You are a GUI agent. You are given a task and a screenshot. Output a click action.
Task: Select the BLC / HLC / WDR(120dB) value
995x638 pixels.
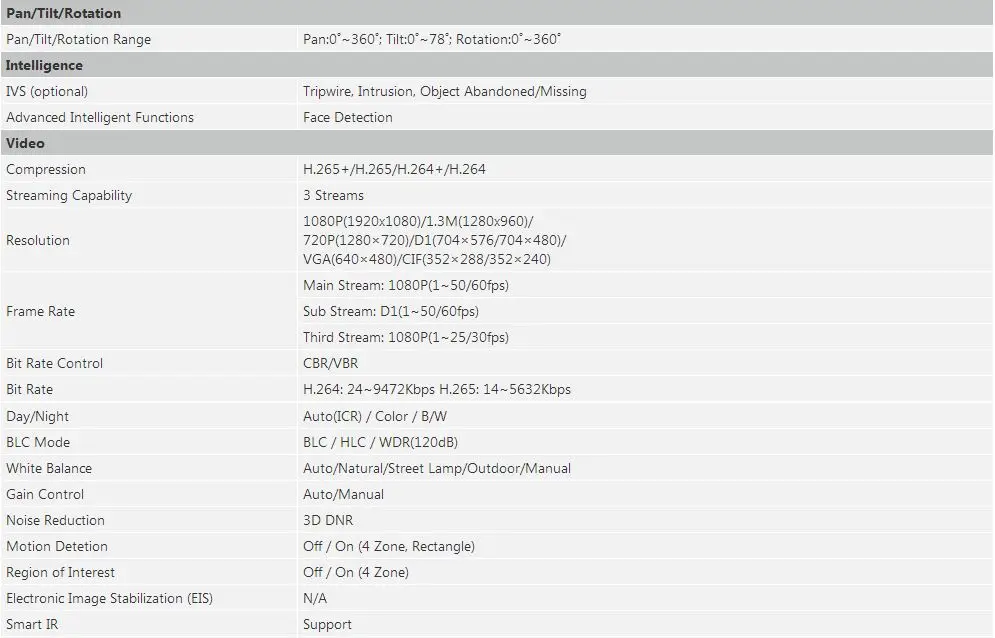[x=380, y=442]
